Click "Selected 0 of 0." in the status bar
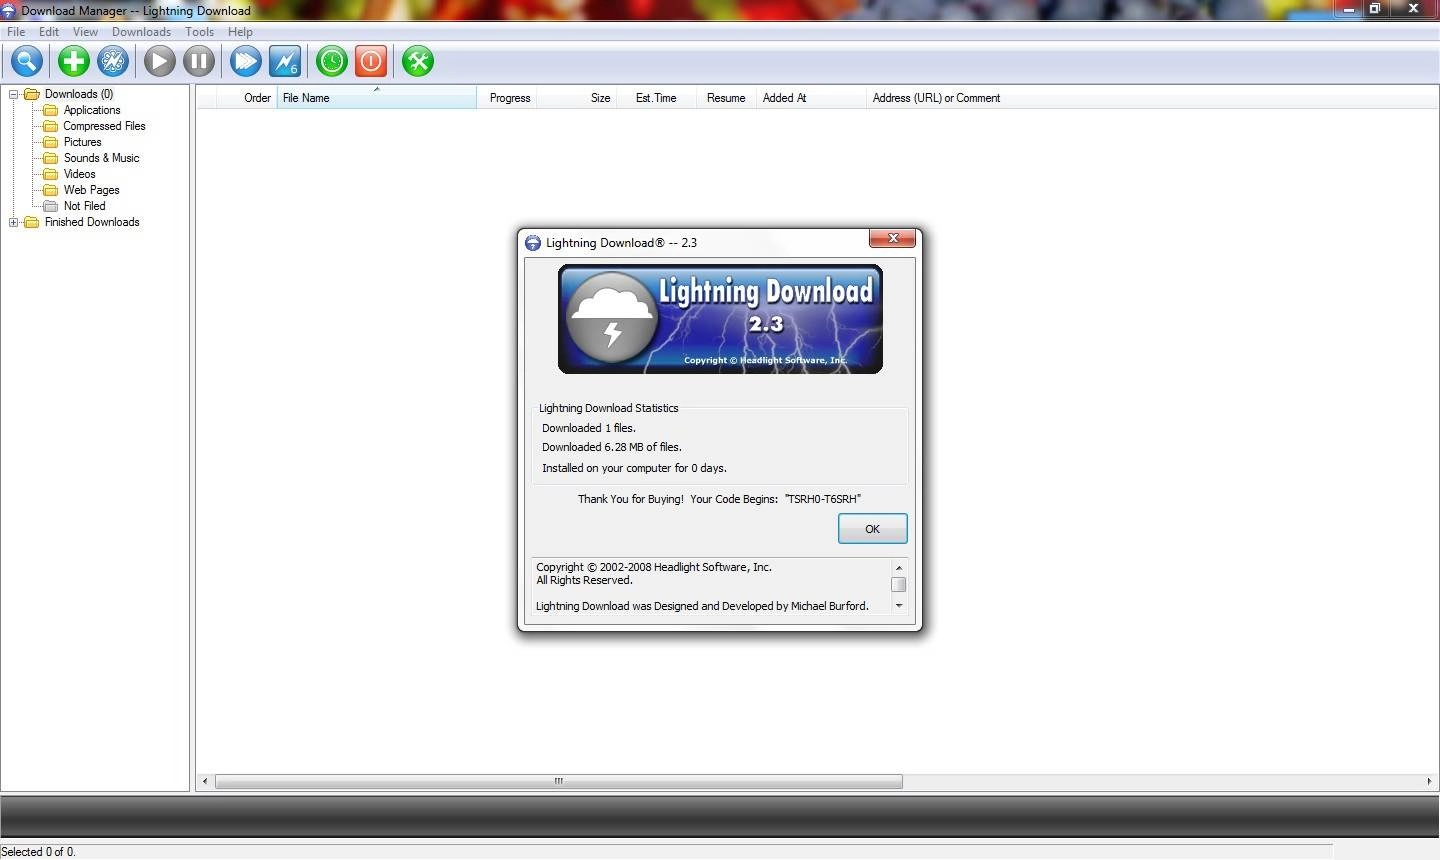The image size is (1440, 860). (38, 852)
